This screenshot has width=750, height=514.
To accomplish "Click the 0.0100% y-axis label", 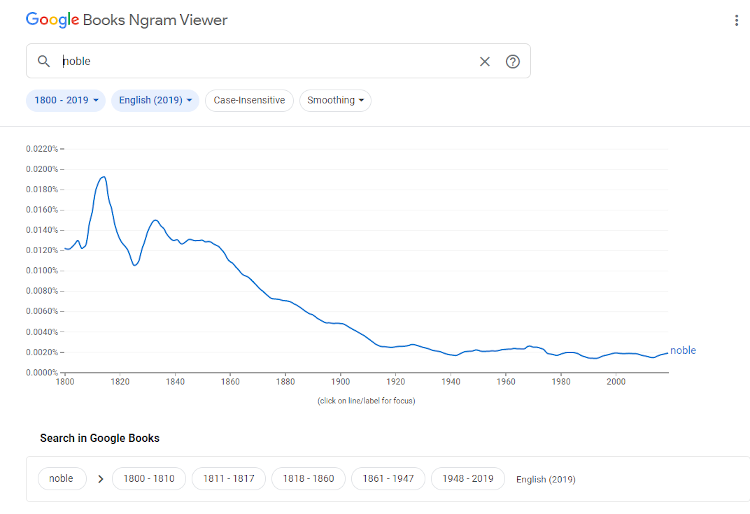I will [42, 271].
